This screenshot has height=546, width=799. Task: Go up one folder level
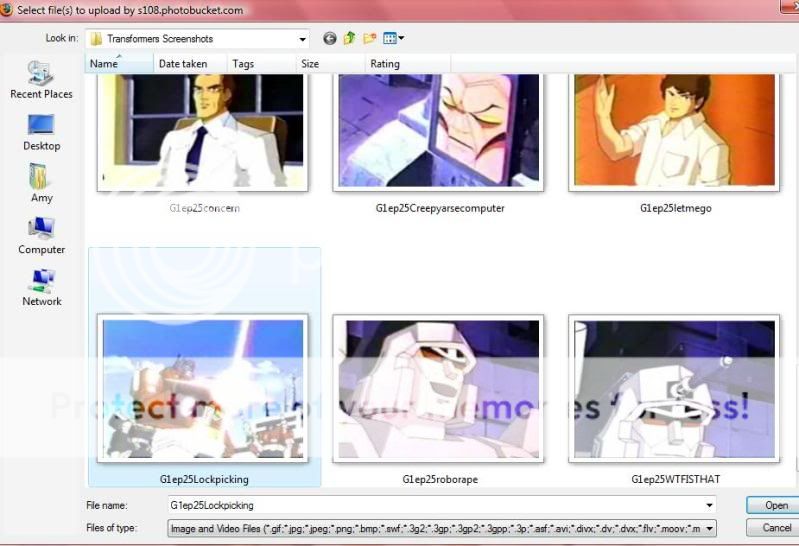click(x=350, y=38)
